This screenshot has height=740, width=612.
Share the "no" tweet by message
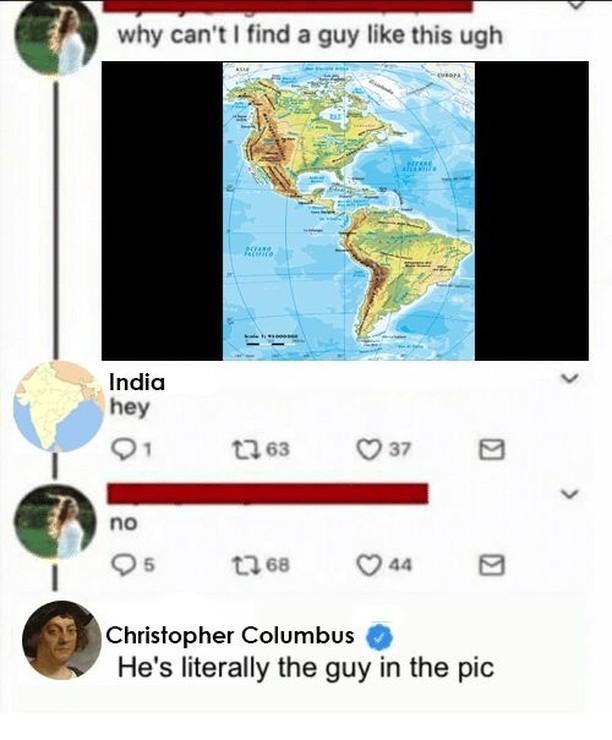click(x=492, y=565)
